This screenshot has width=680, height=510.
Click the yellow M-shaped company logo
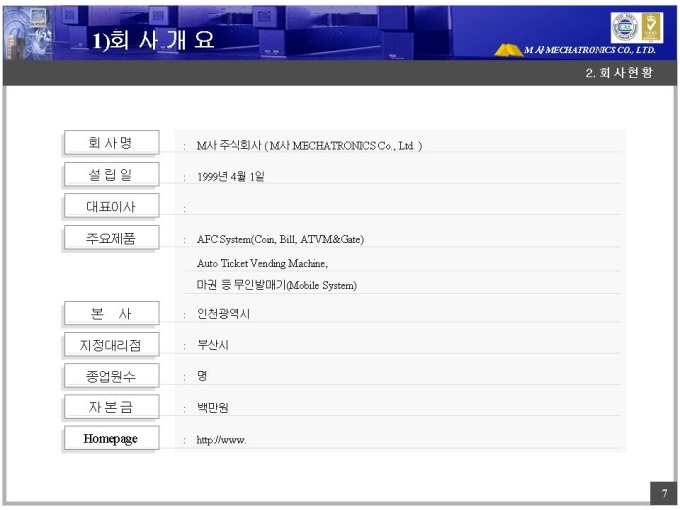(x=508, y=50)
